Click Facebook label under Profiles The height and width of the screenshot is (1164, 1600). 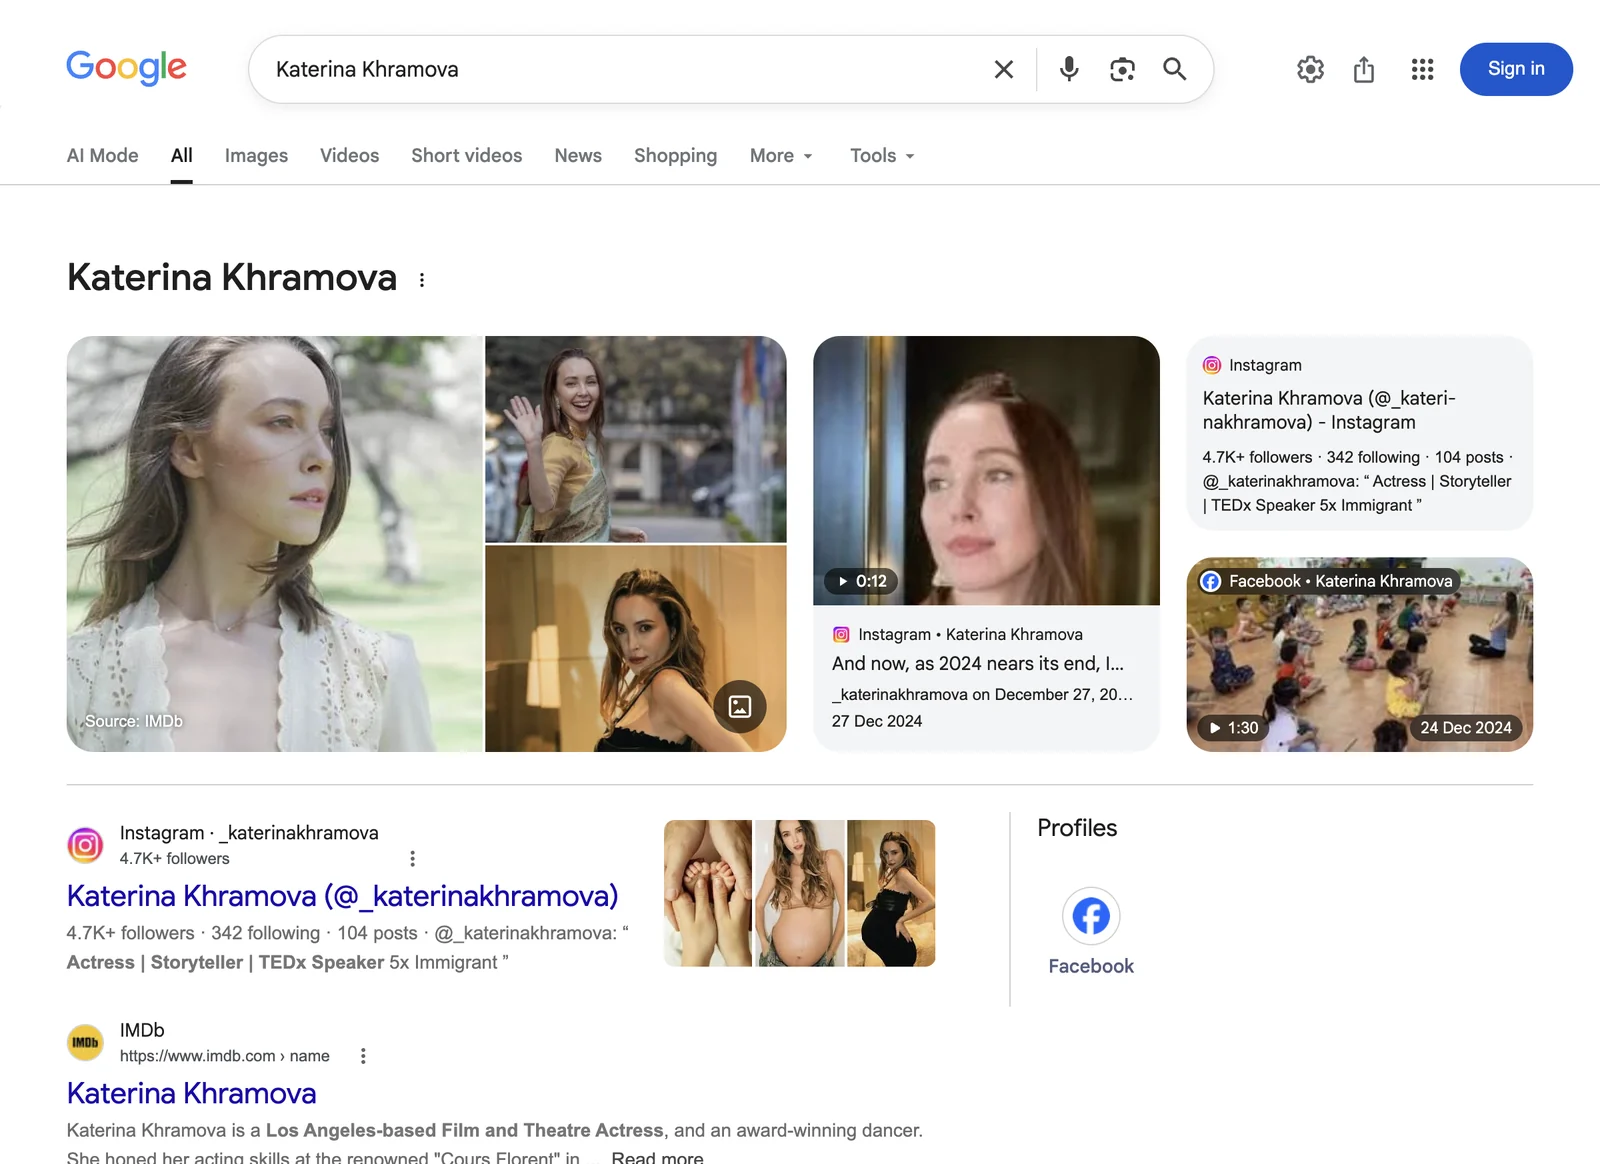tap(1091, 966)
